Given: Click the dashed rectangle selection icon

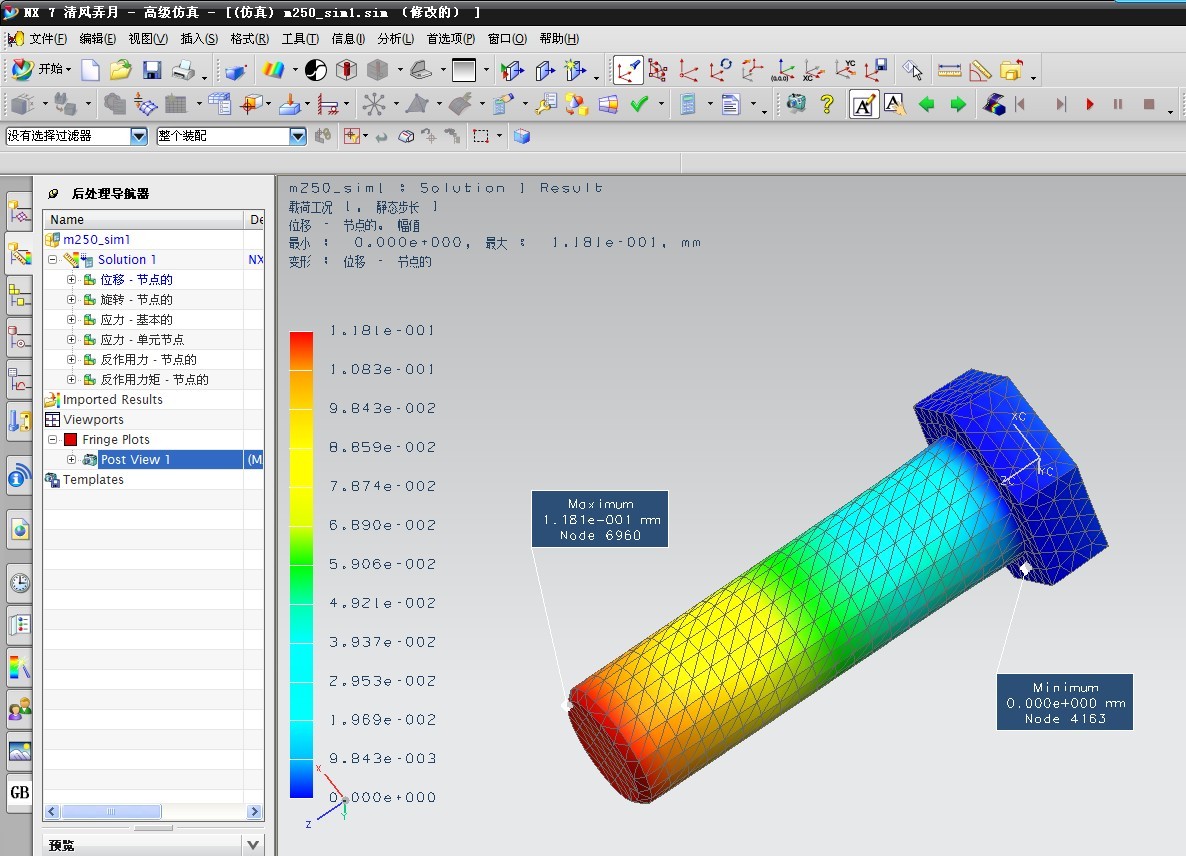Looking at the screenshot, I should 481,136.
